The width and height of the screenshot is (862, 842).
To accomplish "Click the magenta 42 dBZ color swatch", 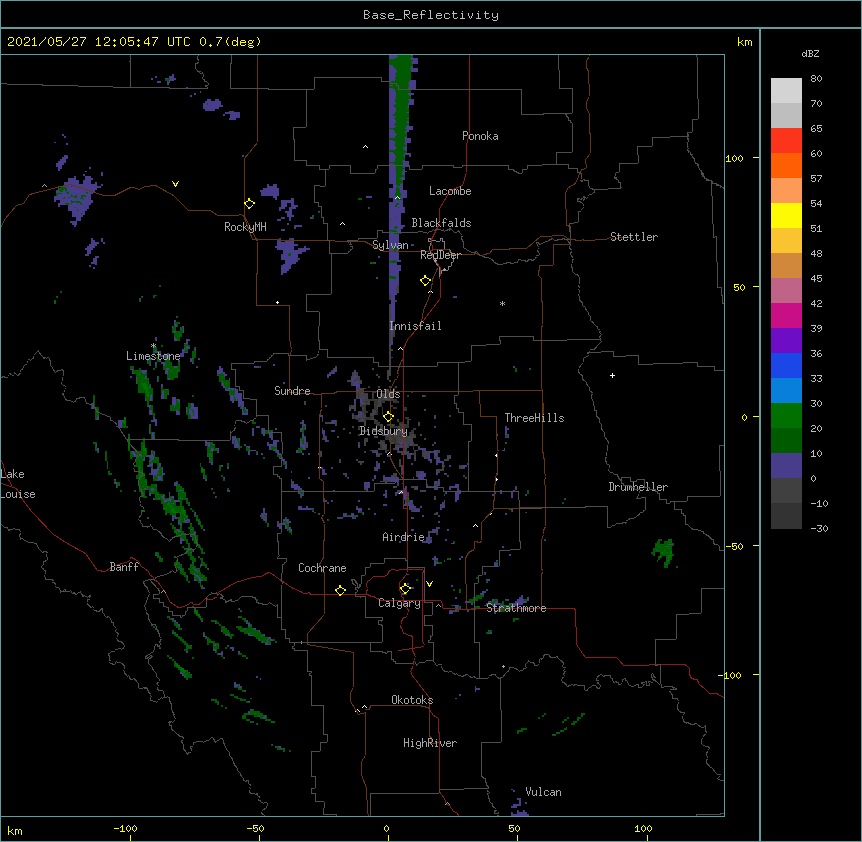I will (x=786, y=315).
